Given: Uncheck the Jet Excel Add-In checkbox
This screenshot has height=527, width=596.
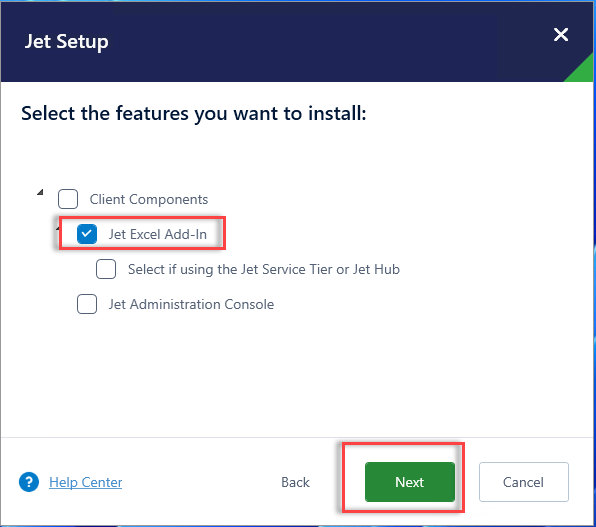Looking at the screenshot, I should click(87, 234).
